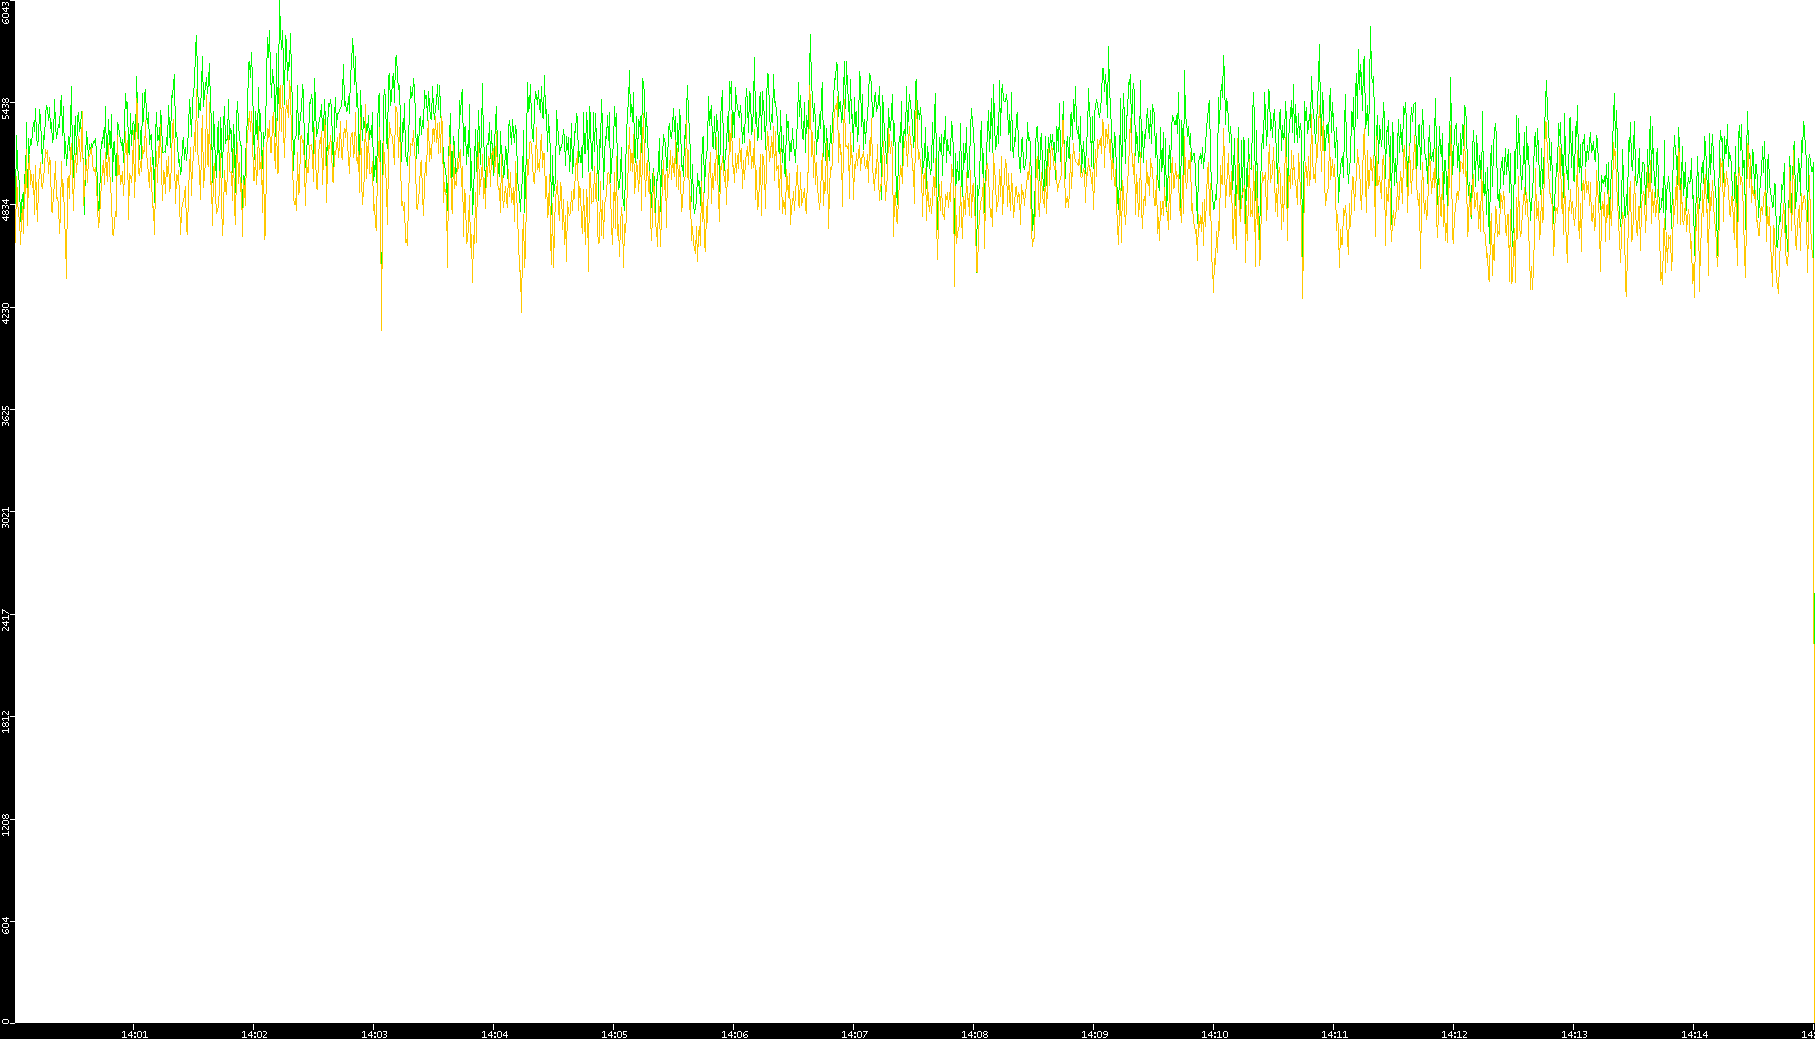Select the 14:10 time axis label

[1214, 1034]
